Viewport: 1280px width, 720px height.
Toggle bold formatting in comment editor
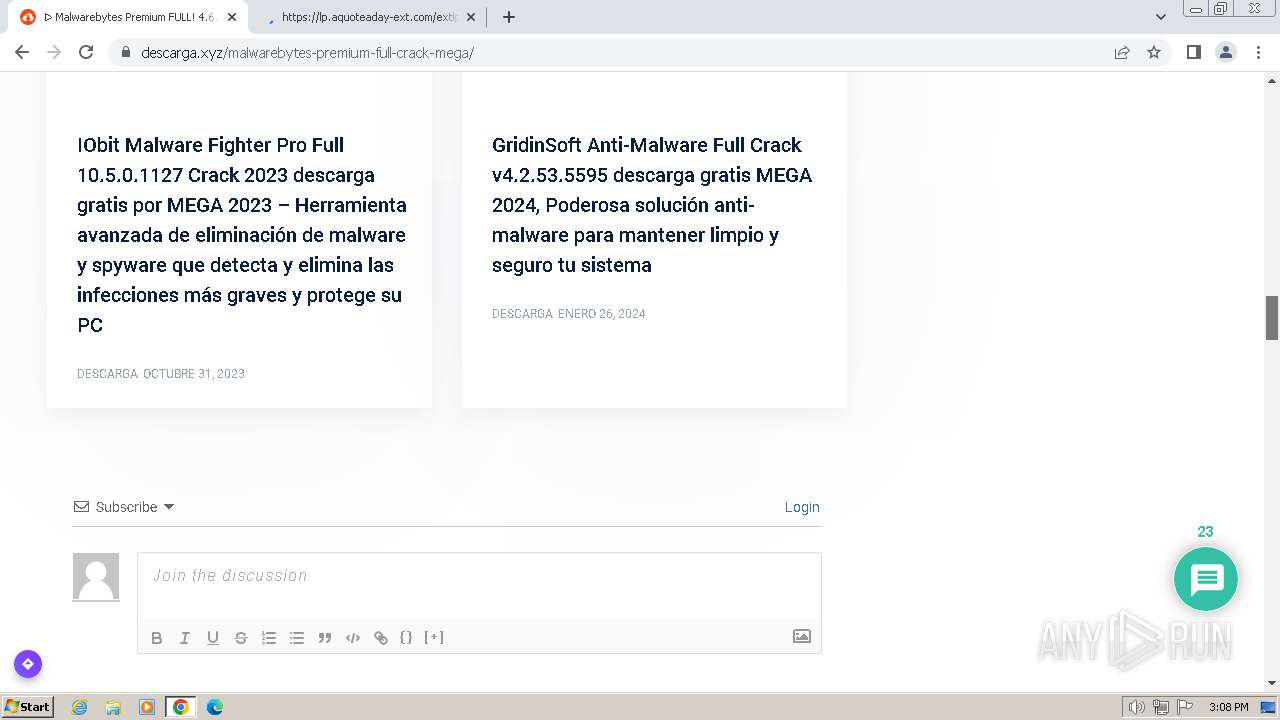point(157,638)
